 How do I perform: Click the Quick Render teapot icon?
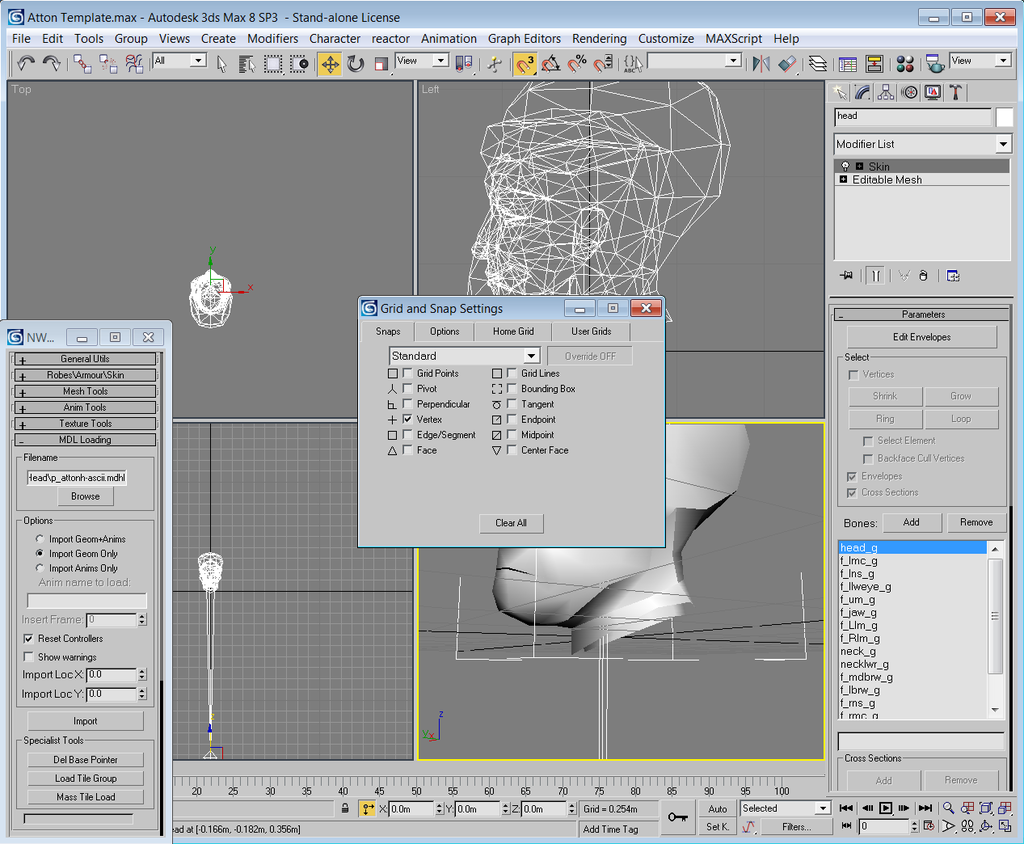(934, 64)
